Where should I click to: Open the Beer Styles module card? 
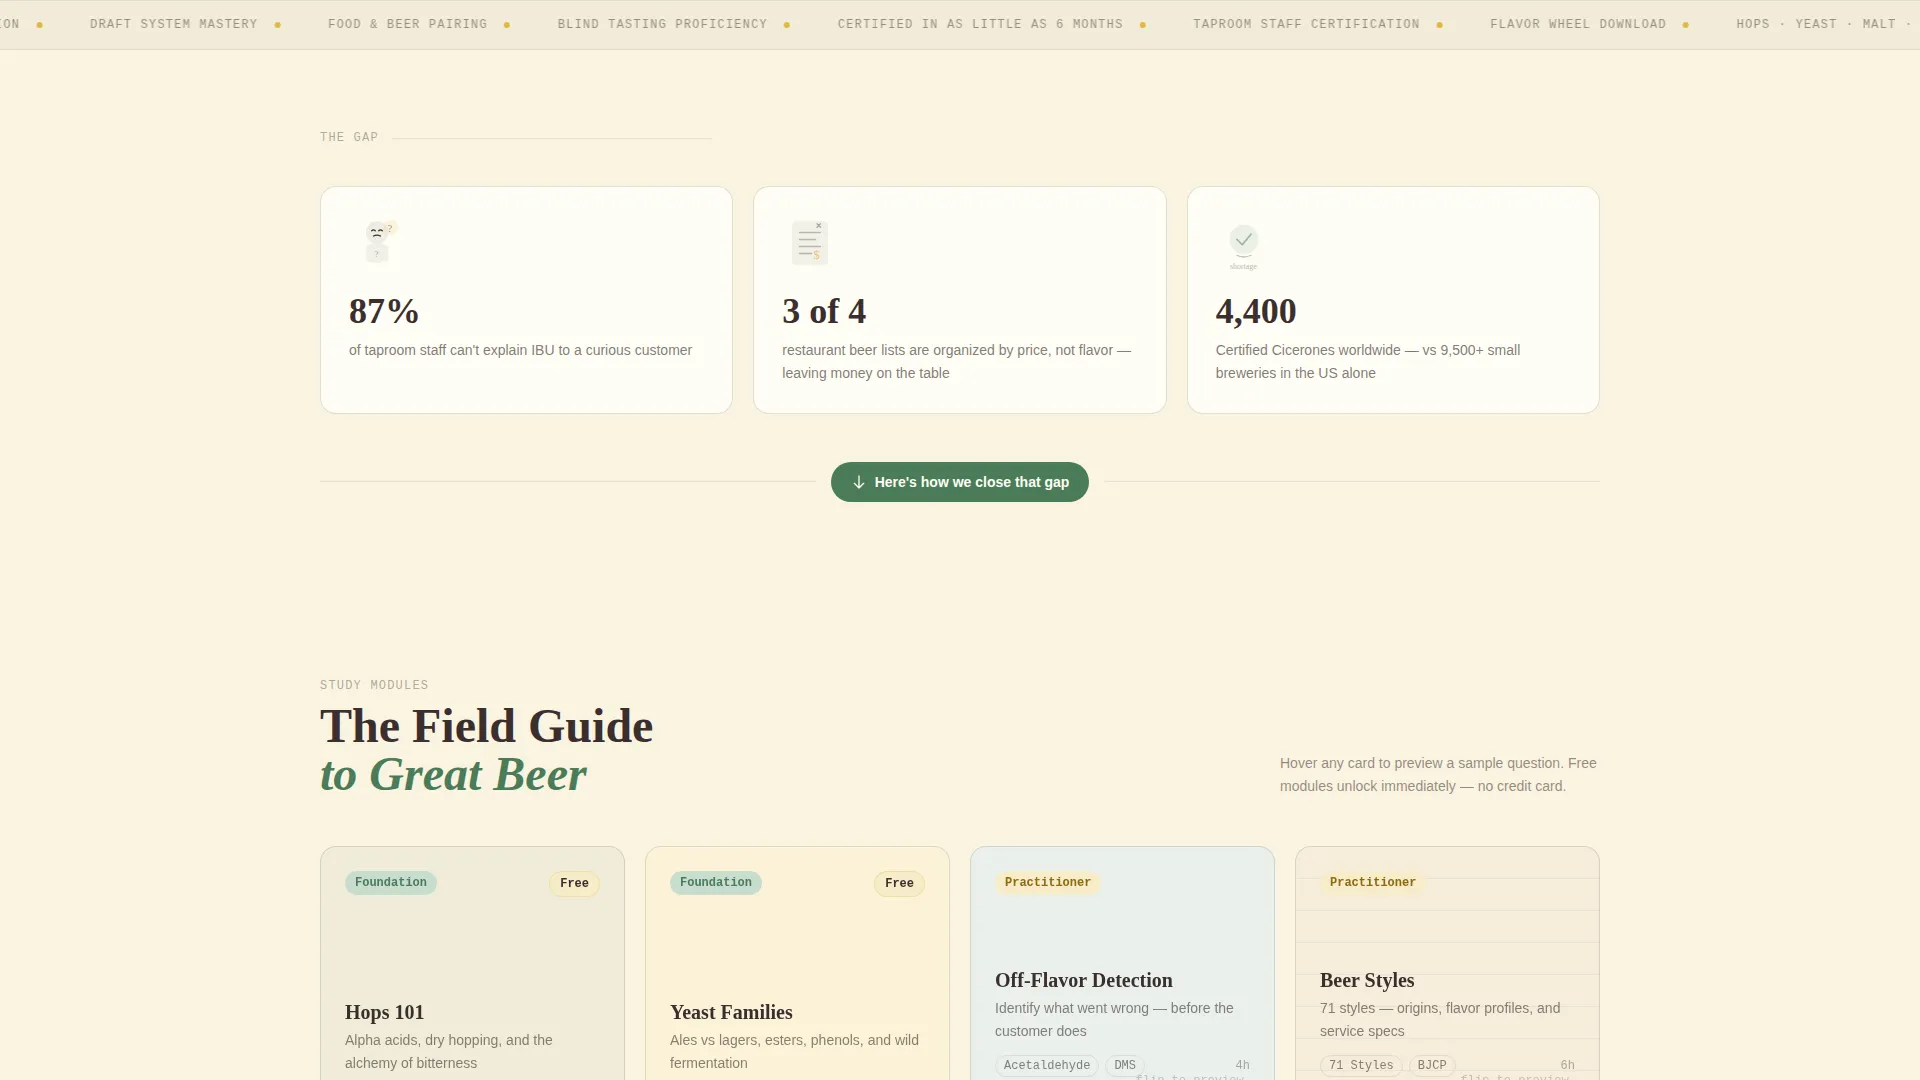(x=1447, y=963)
